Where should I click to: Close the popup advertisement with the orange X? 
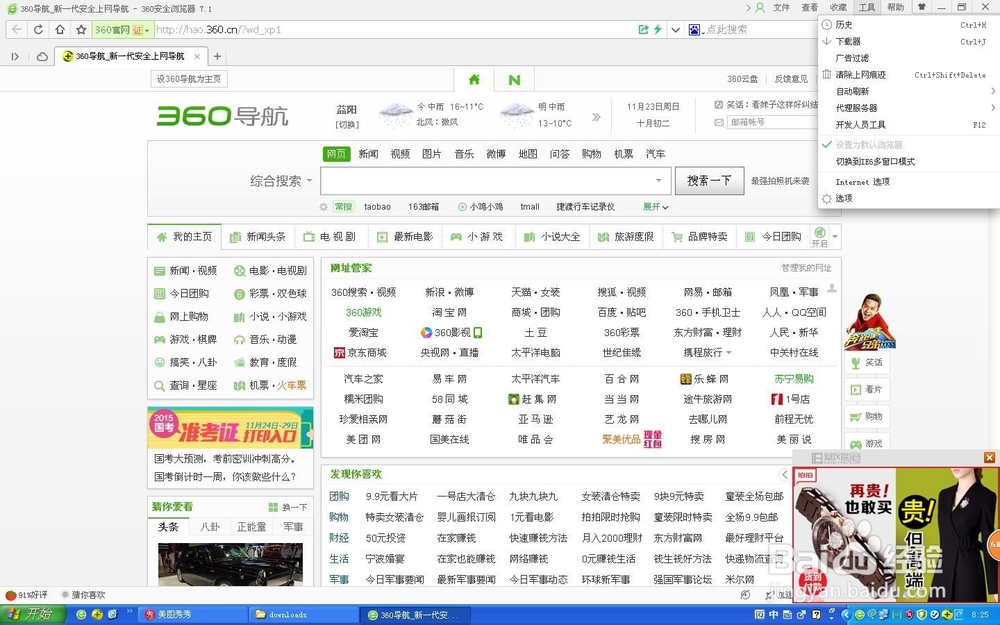pyautogui.click(x=989, y=457)
